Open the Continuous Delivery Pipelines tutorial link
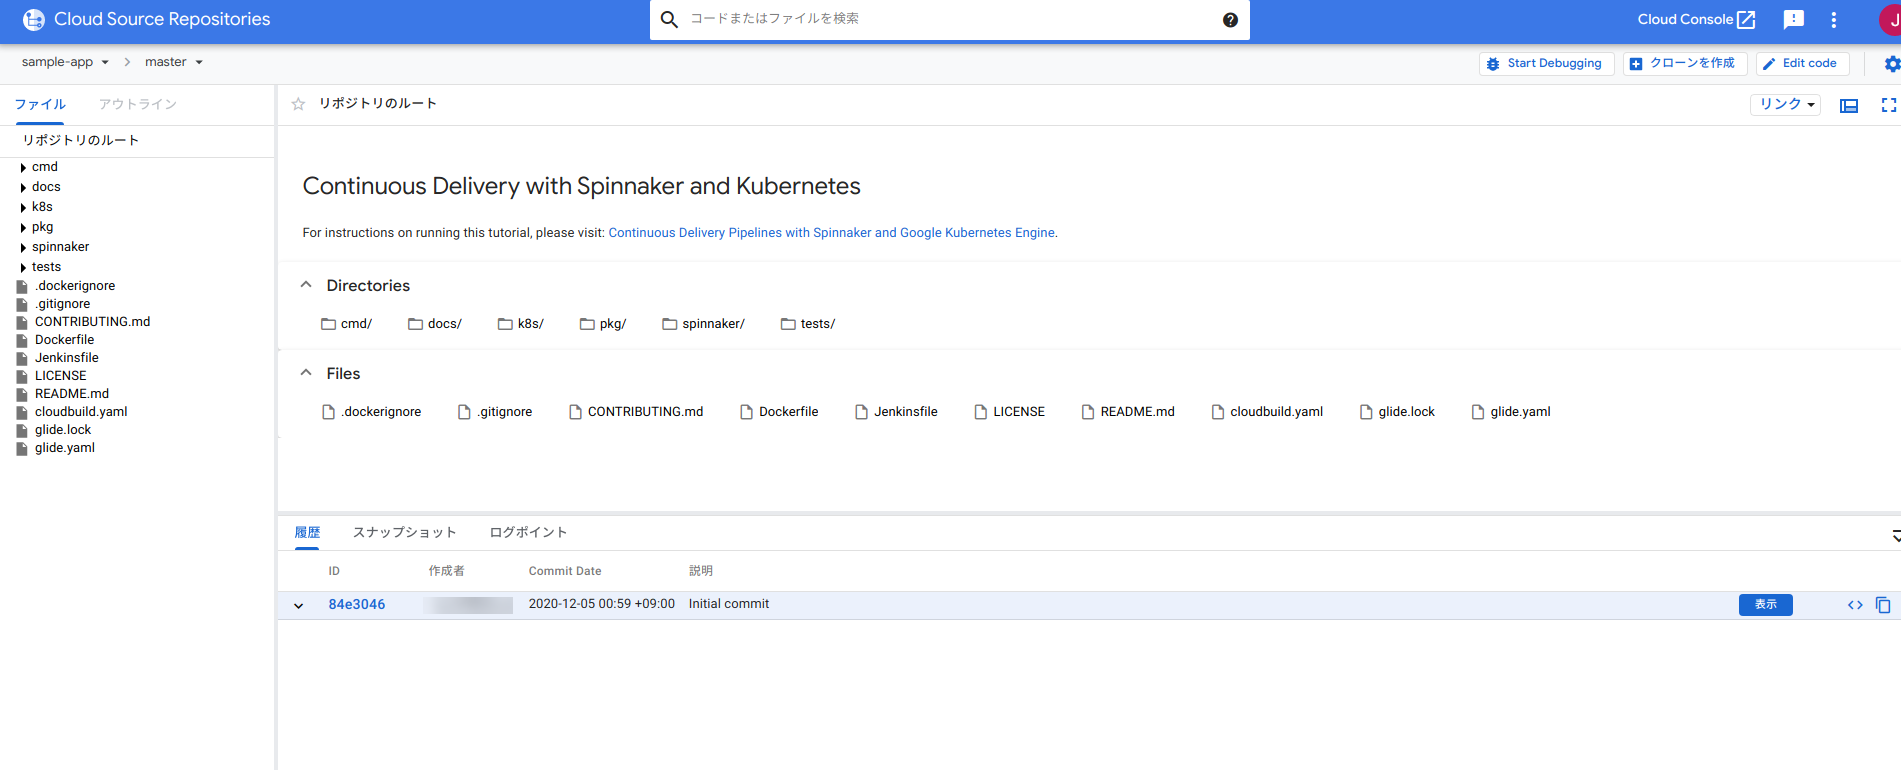This screenshot has height=770, width=1901. 831,233
